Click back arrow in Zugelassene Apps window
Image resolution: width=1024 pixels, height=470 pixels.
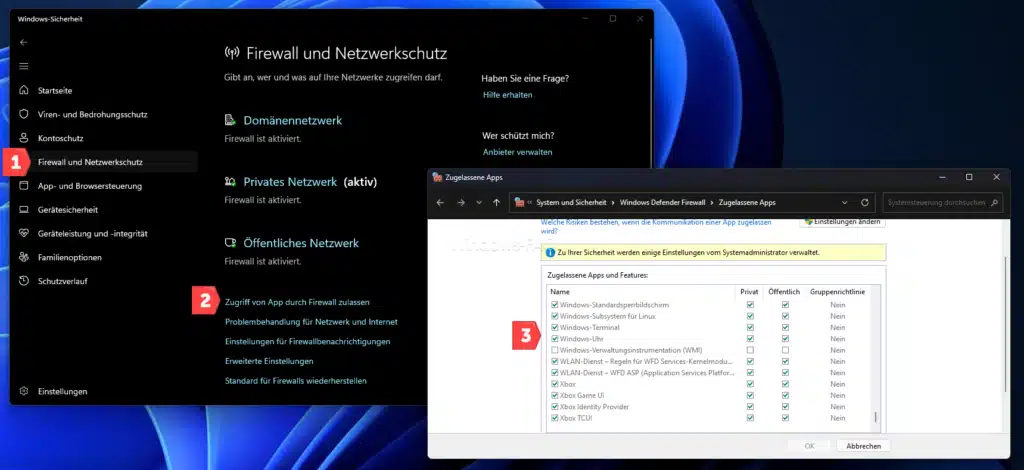coord(440,202)
